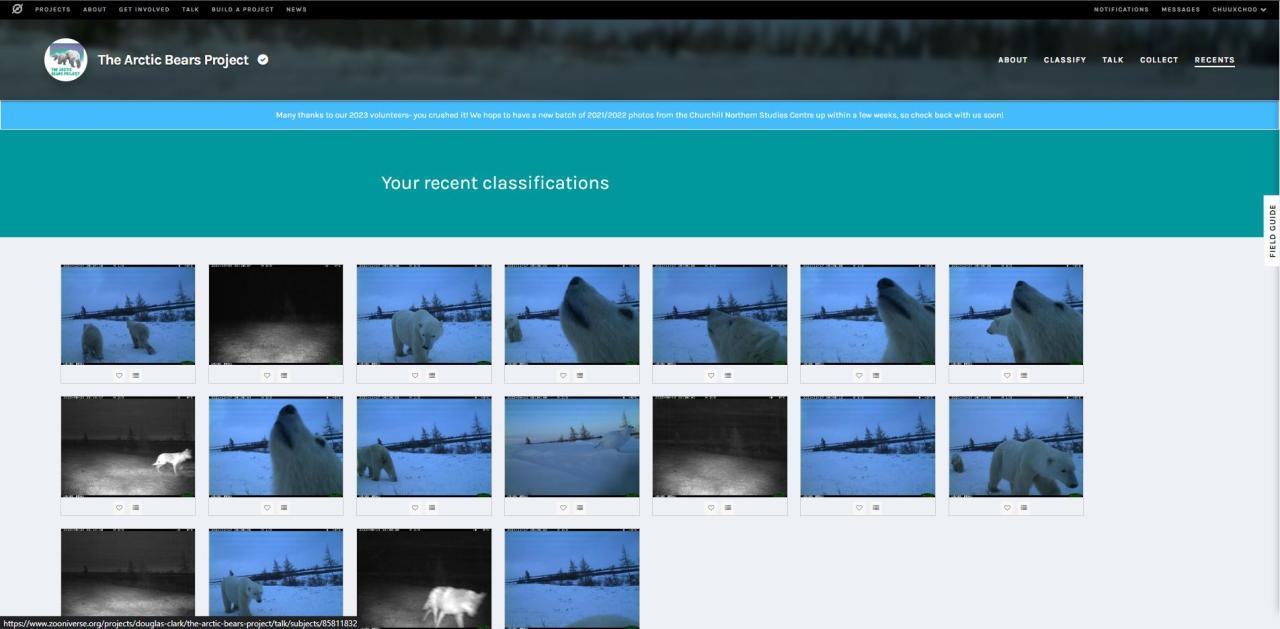Image resolution: width=1280 pixels, height=629 pixels.
Task: Open the first-row standing bear thumbnail
Action: click(x=424, y=314)
